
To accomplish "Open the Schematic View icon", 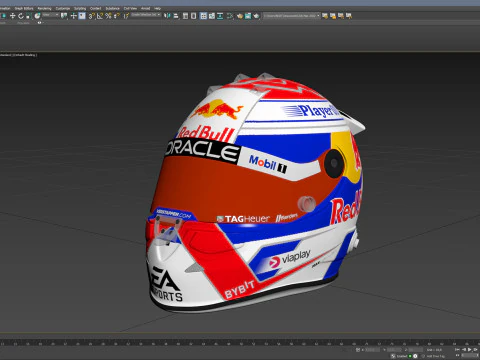I will pyautogui.click(x=220, y=16).
